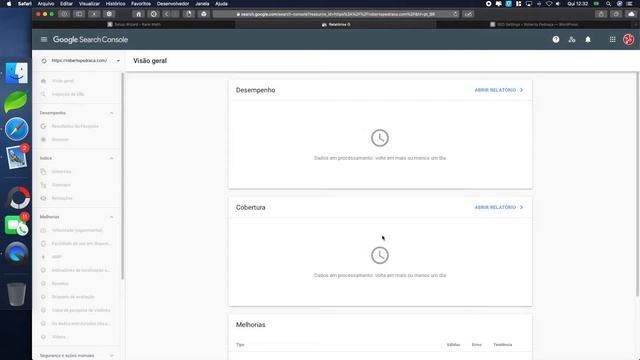This screenshot has height=360, width=640.
Task: Click the sidebar vertical scrollbar
Action: click(x=122, y=176)
